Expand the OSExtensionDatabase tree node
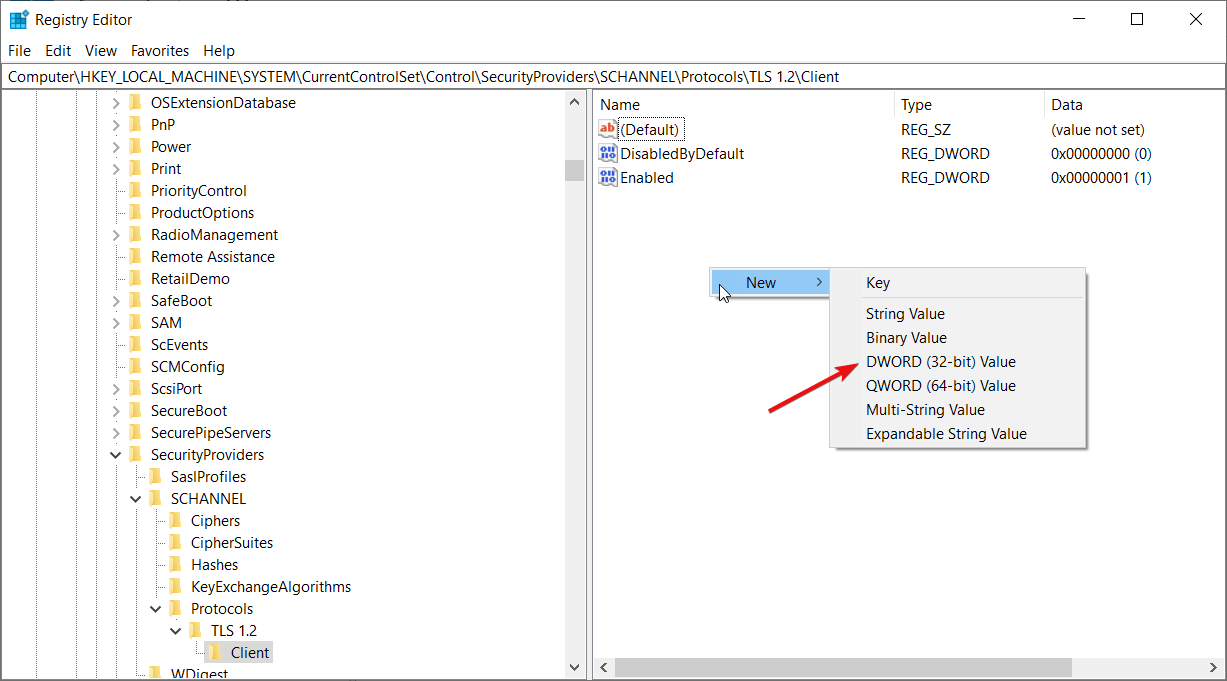Screen dimensions: 1227x681 pos(116,102)
